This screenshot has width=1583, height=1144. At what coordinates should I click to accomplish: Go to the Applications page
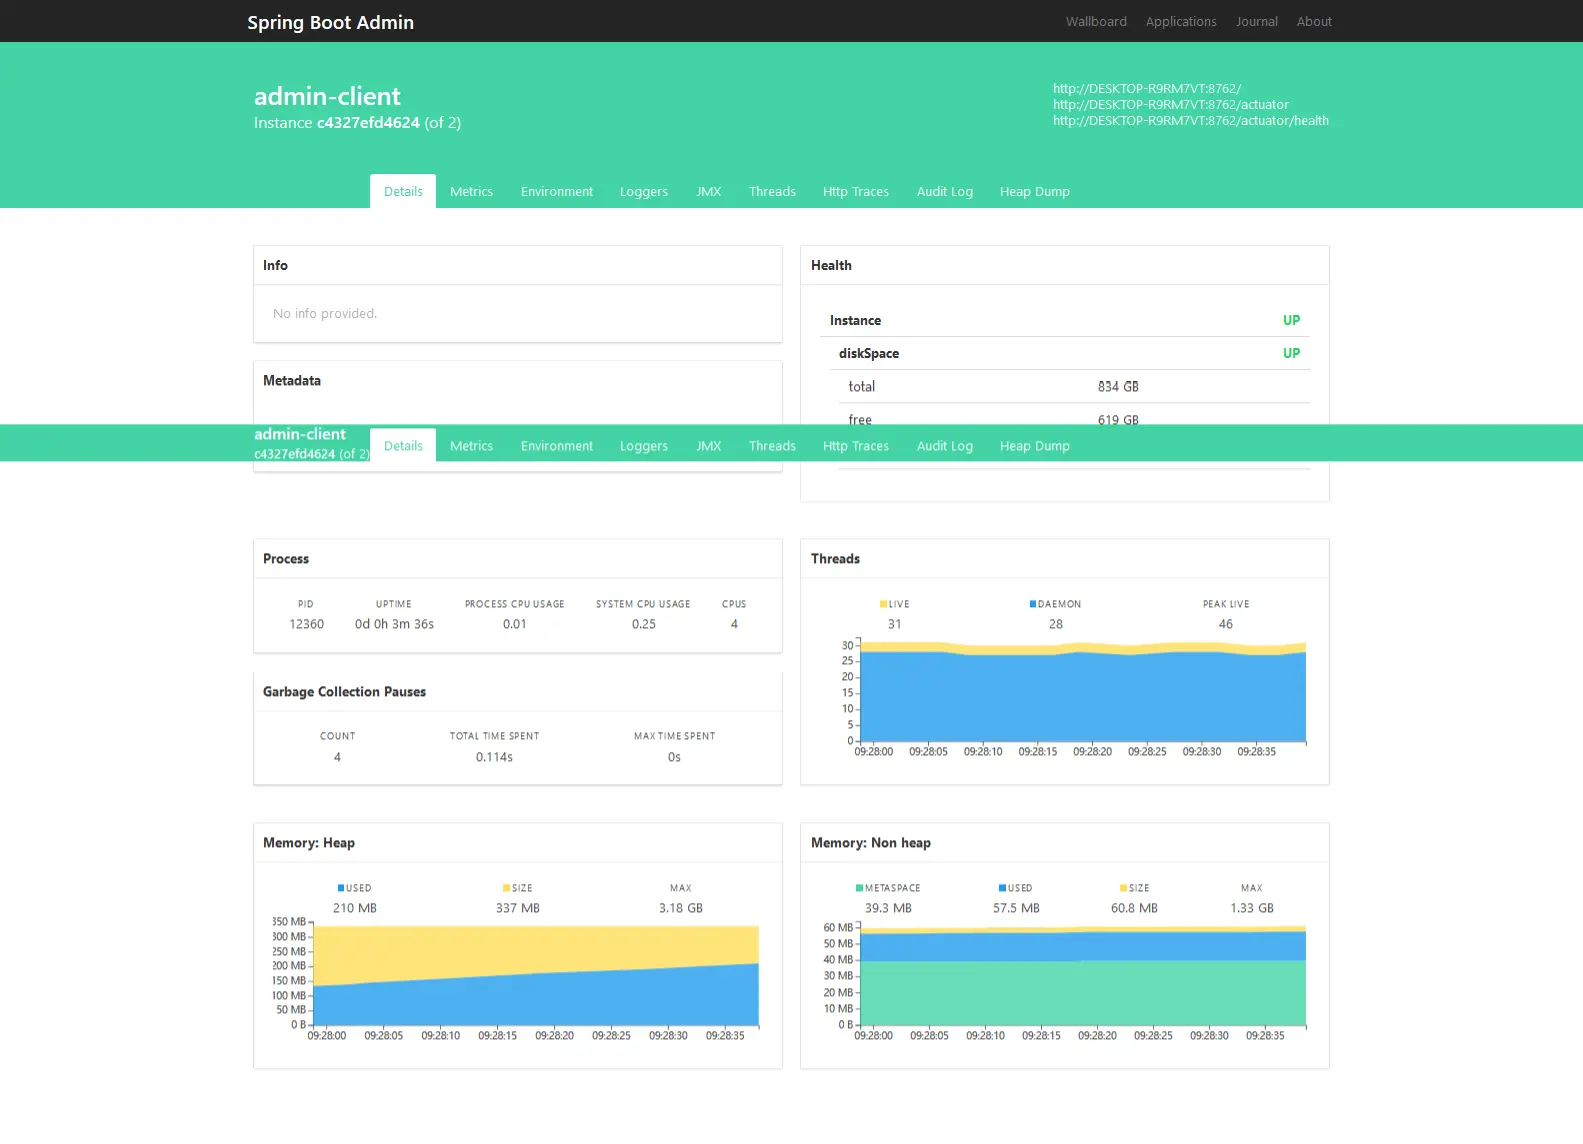tap(1181, 21)
